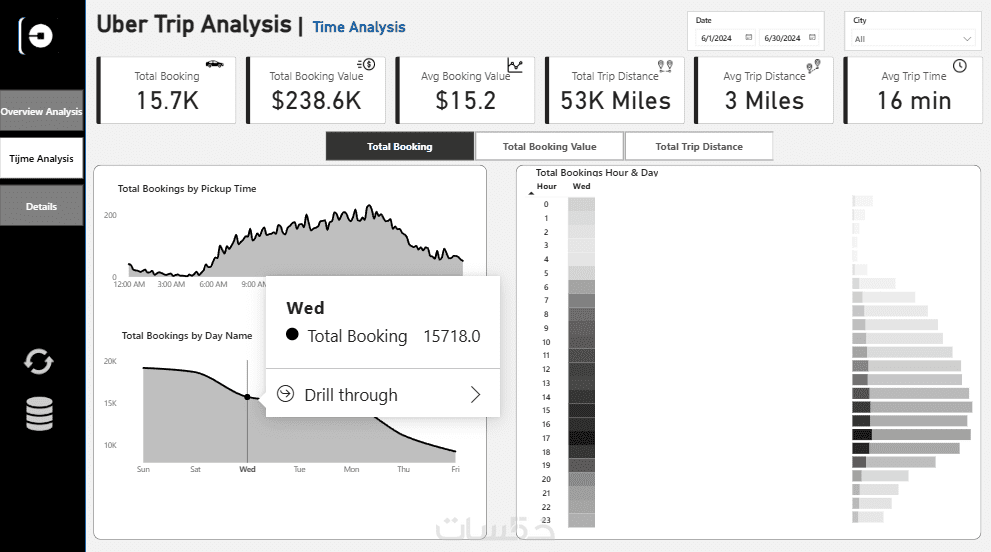Toggle the Total Booking Value measure button

(549, 146)
